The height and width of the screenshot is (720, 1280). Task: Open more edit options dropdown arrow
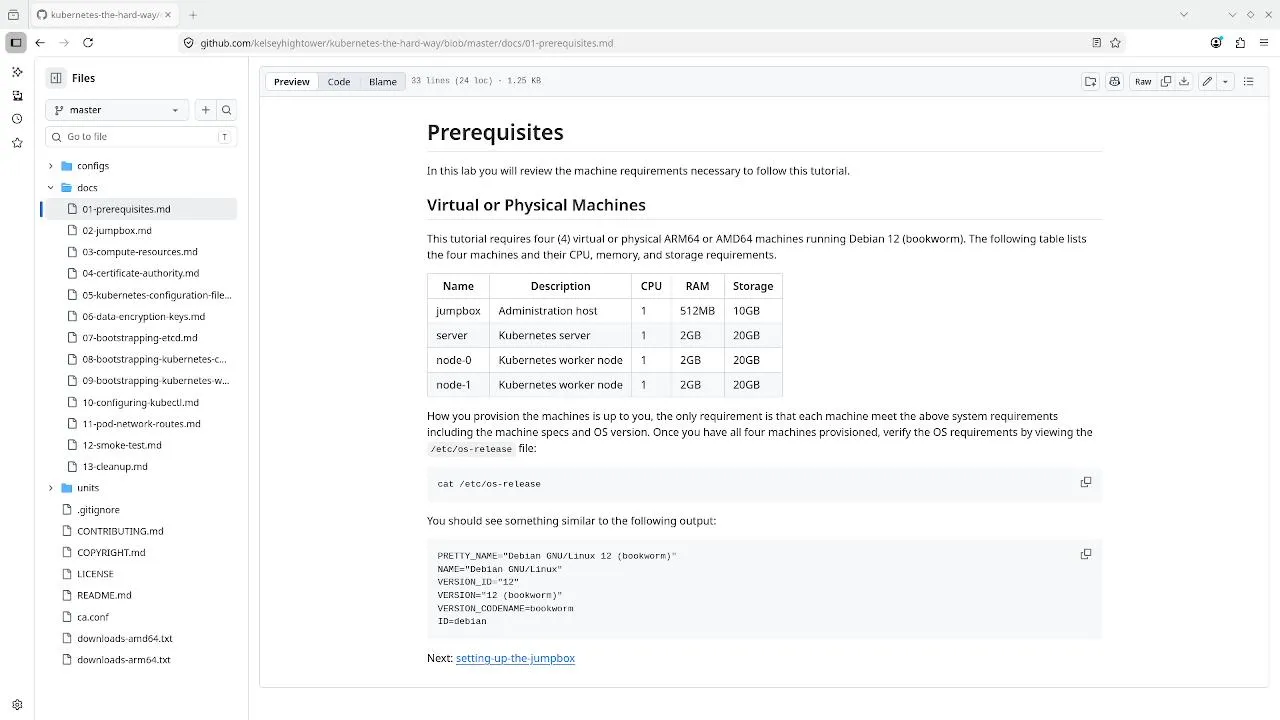pyautogui.click(x=1225, y=82)
